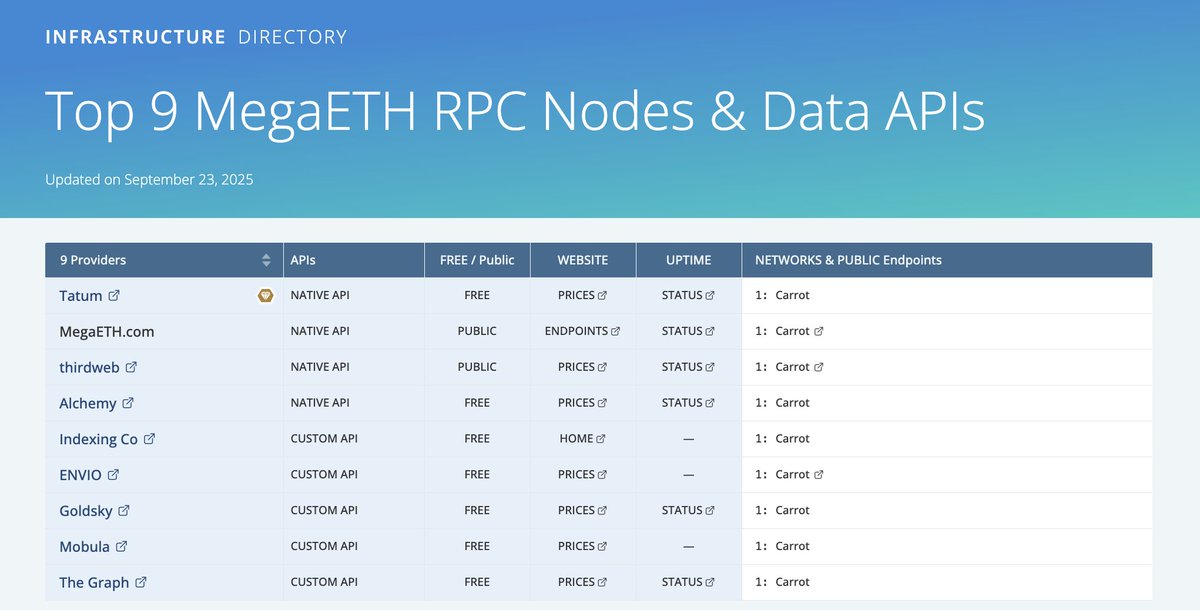Viewport: 1200px width, 610px height.
Task: Click the Mobula provider name
Action: 85,546
